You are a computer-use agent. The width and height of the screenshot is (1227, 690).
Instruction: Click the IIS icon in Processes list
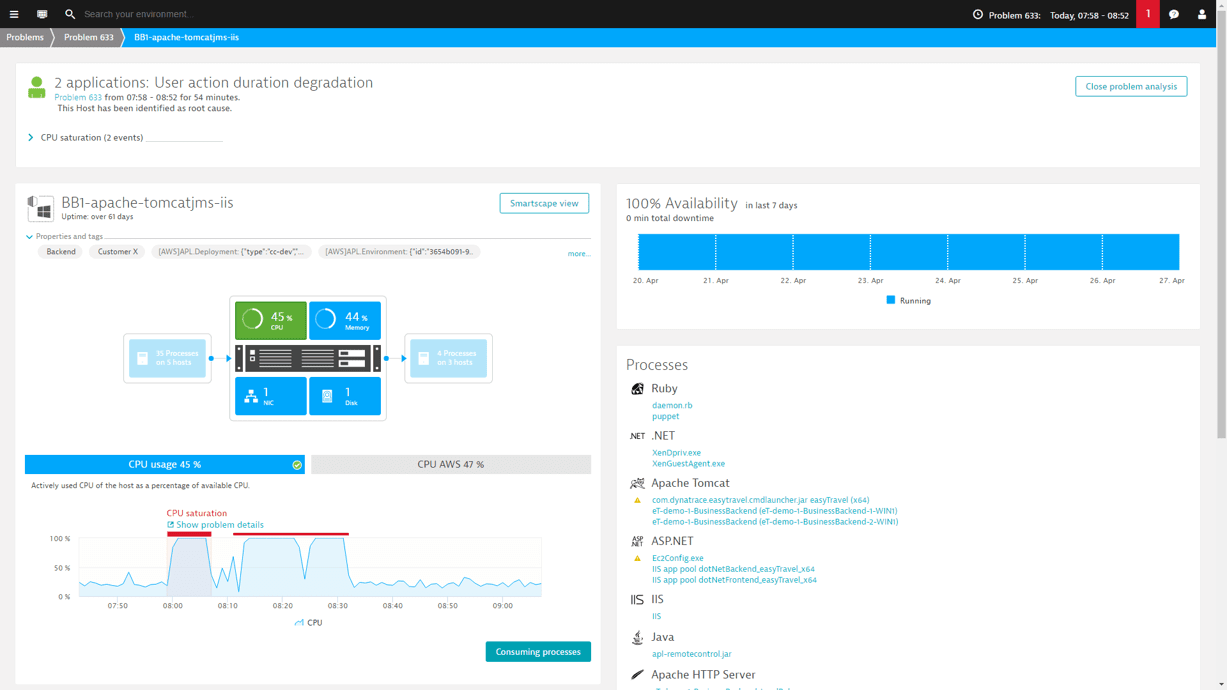637,599
